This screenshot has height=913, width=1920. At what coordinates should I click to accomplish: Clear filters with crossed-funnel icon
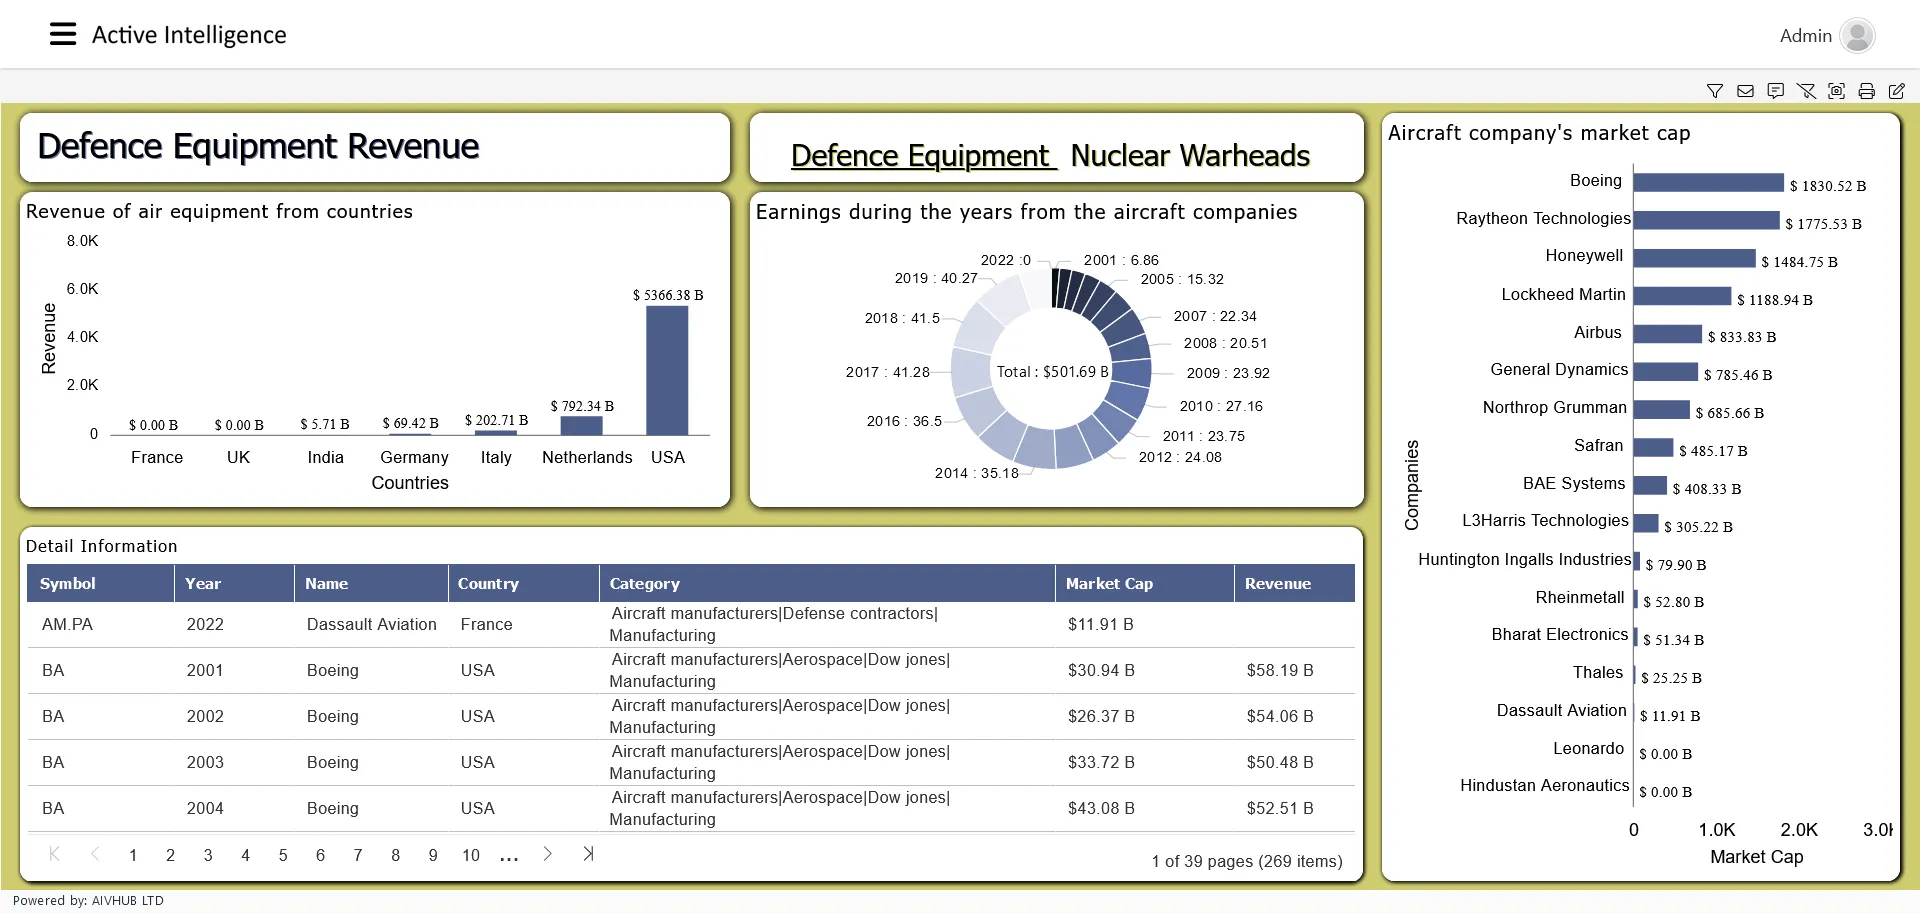coord(1806,91)
